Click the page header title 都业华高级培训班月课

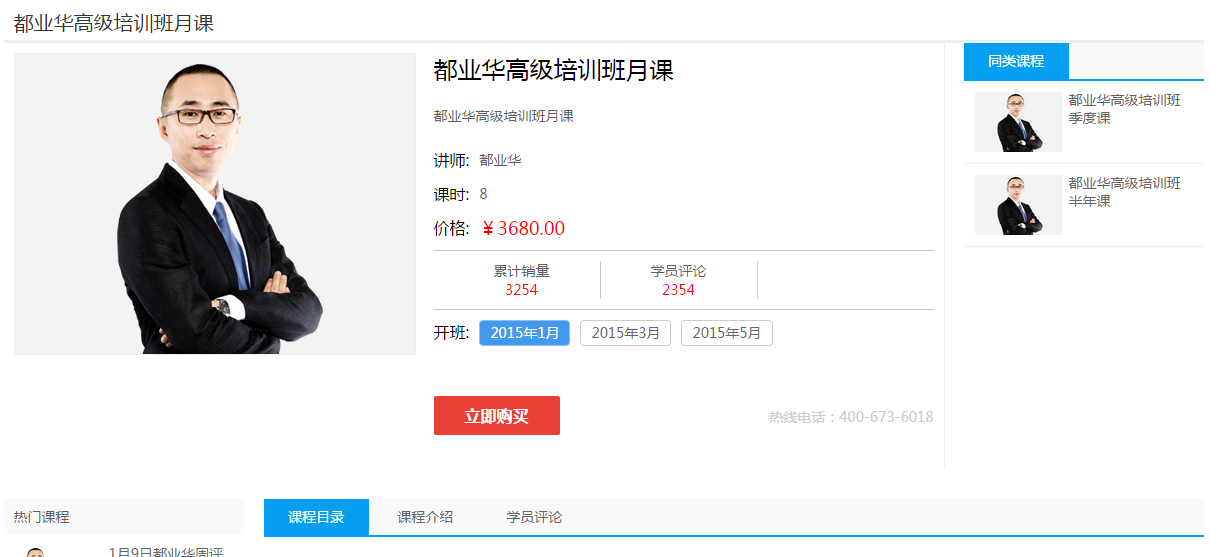(x=113, y=23)
